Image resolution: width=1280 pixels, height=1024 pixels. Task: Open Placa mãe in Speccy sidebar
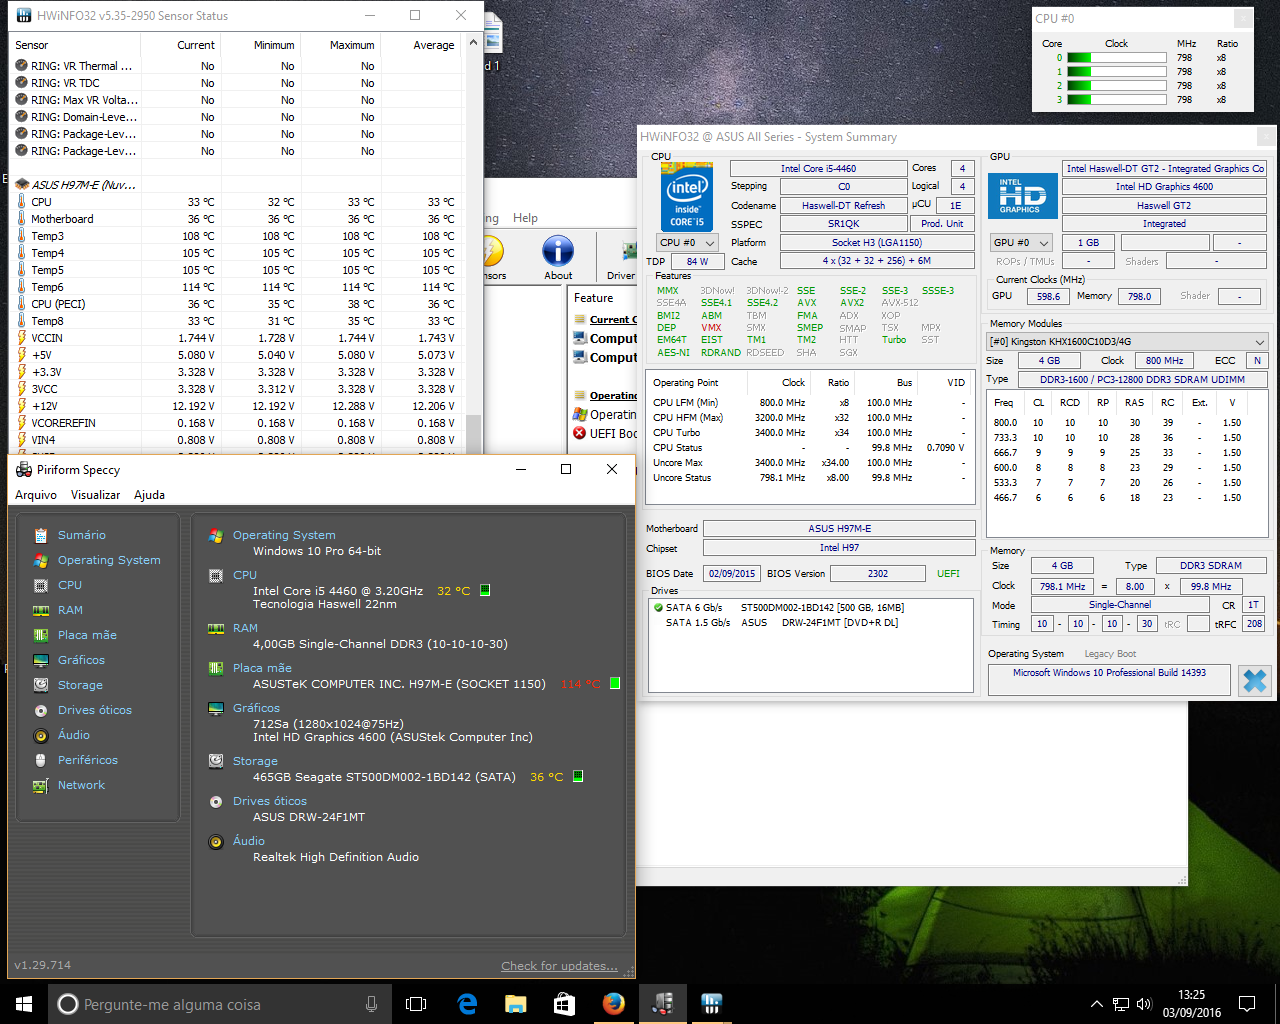[87, 635]
